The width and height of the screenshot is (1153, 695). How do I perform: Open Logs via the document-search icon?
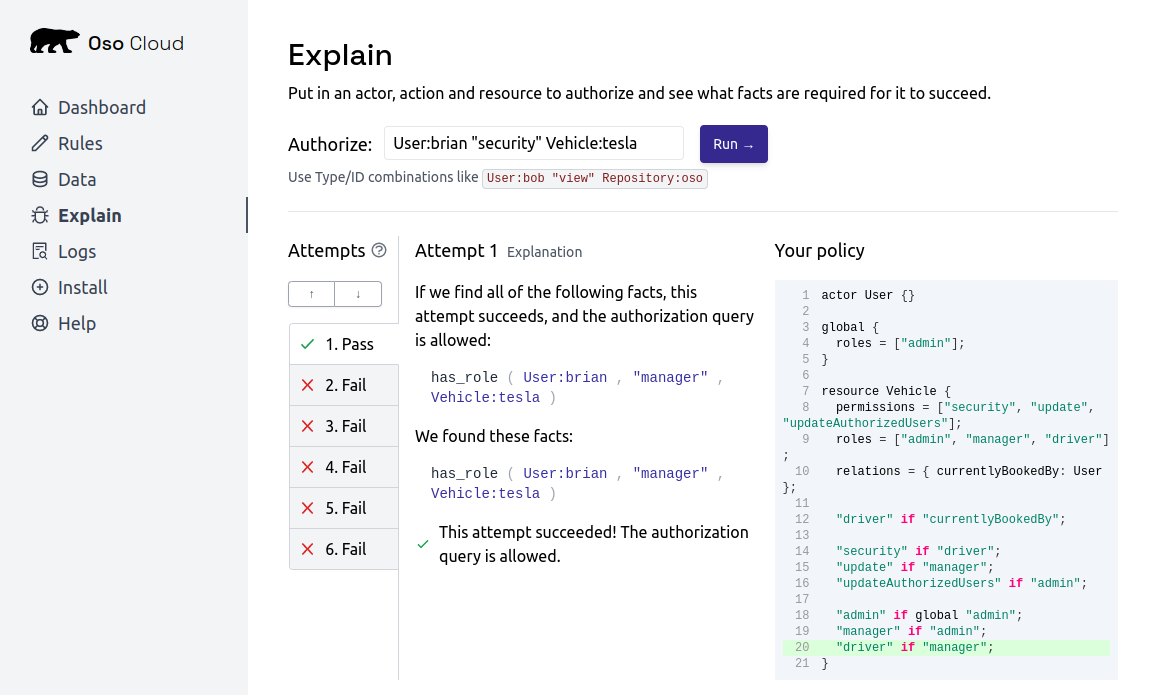pos(39,251)
